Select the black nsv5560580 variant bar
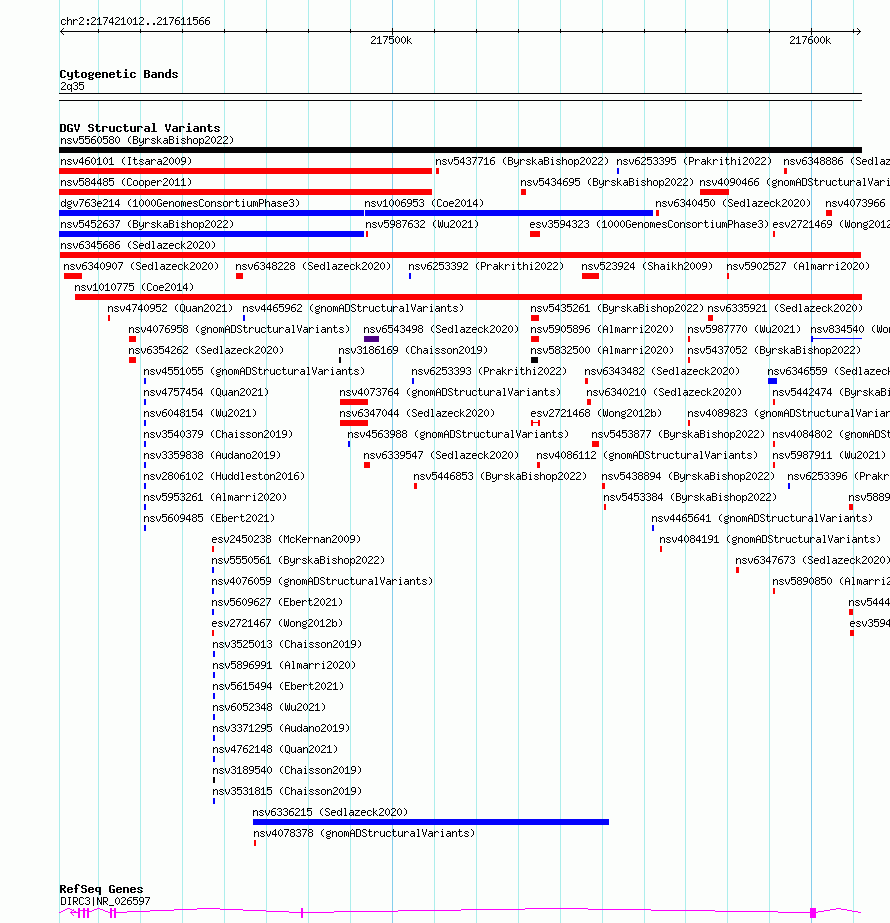The width and height of the screenshot is (890, 923). tap(460, 150)
